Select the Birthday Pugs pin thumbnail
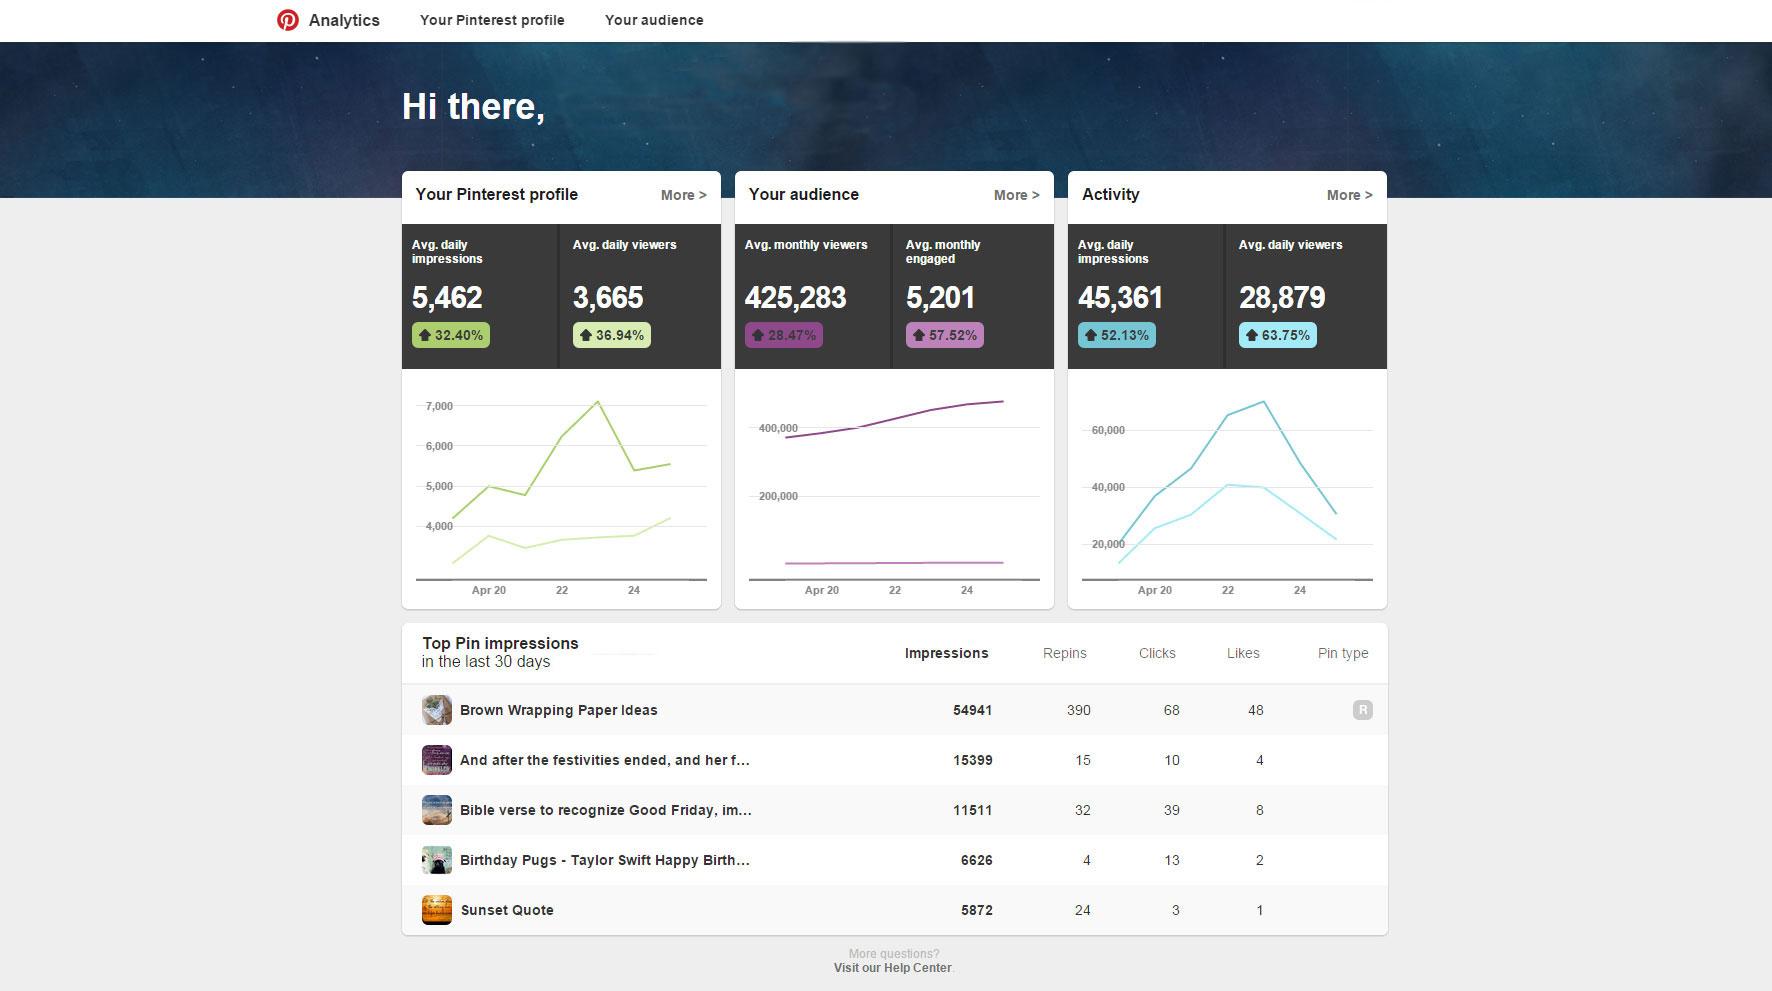Image resolution: width=1772 pixels, height=991 pixels. pos(436,860)
